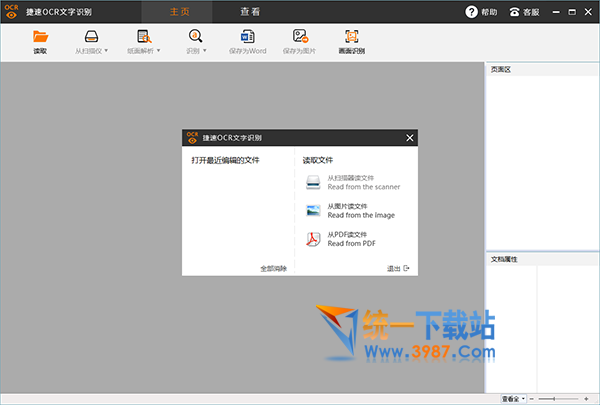Click the 保存为Word toolbar icon
The width and height of the screenshot is (600, 405).
click(x=248, y=37)
